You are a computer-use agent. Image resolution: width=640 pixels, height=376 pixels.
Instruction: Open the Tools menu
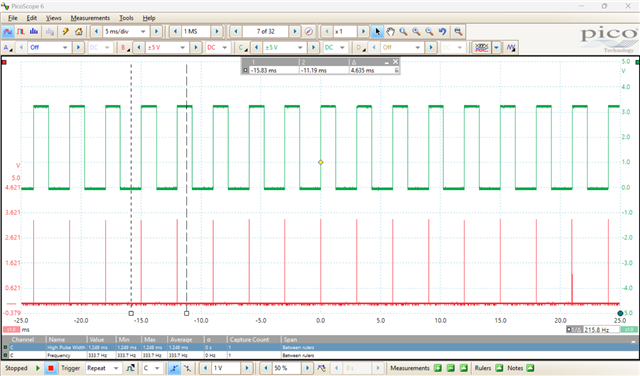tap(126, 18)
